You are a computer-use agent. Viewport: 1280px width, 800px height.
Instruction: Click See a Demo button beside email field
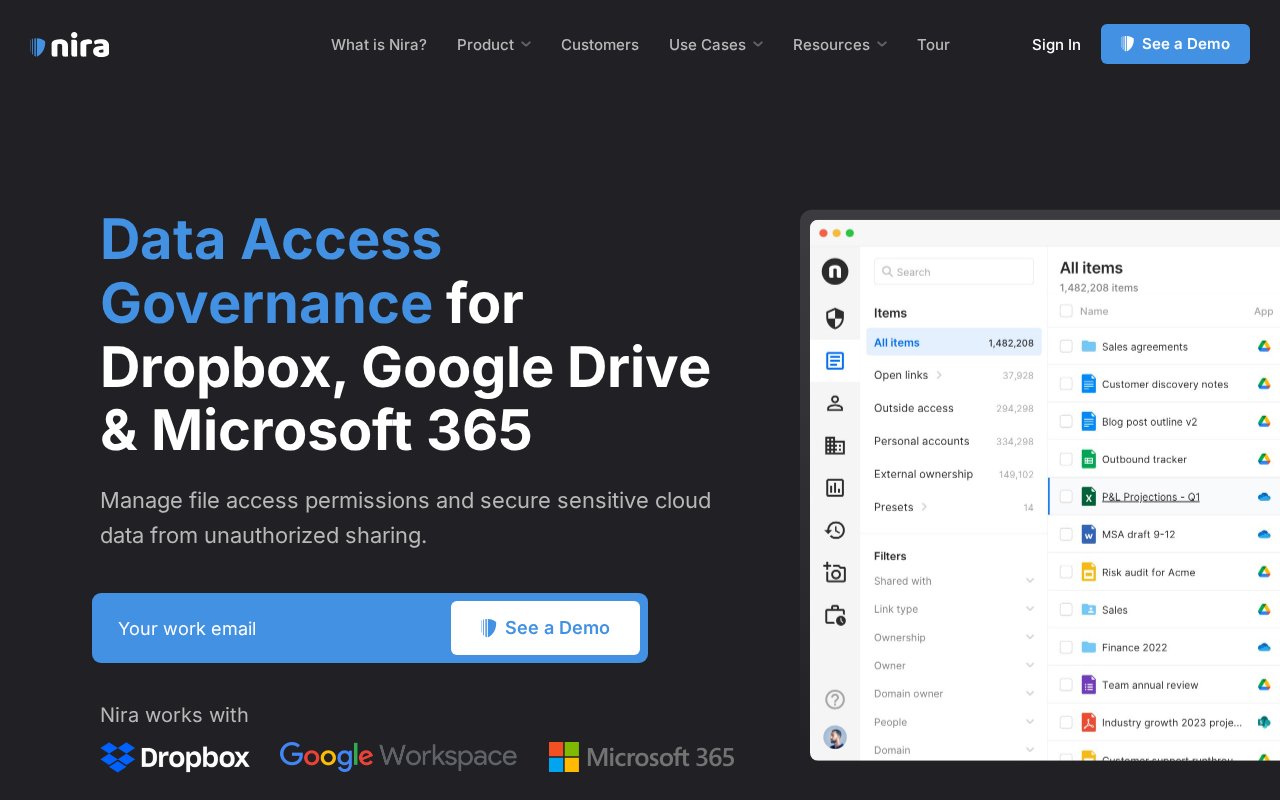tap(545, 628)
